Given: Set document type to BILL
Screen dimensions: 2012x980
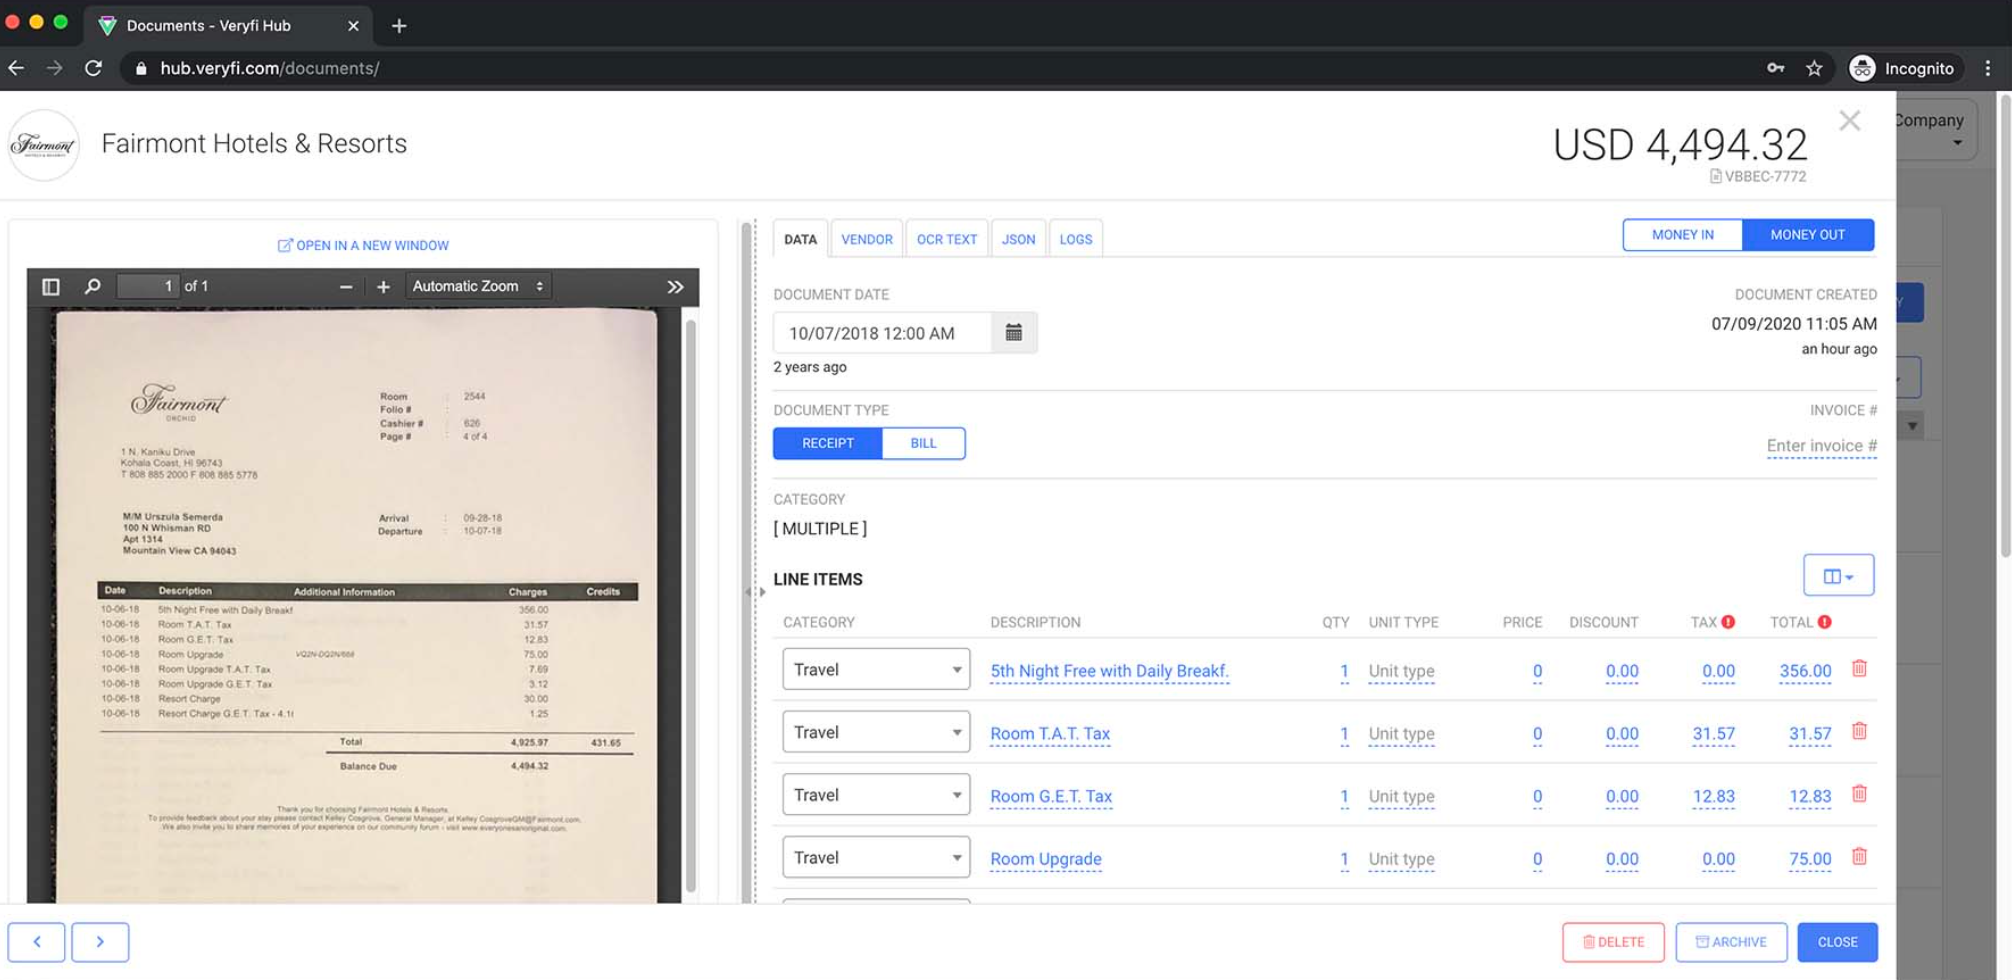Looking at the screenshot, I should tap(924, 443).
